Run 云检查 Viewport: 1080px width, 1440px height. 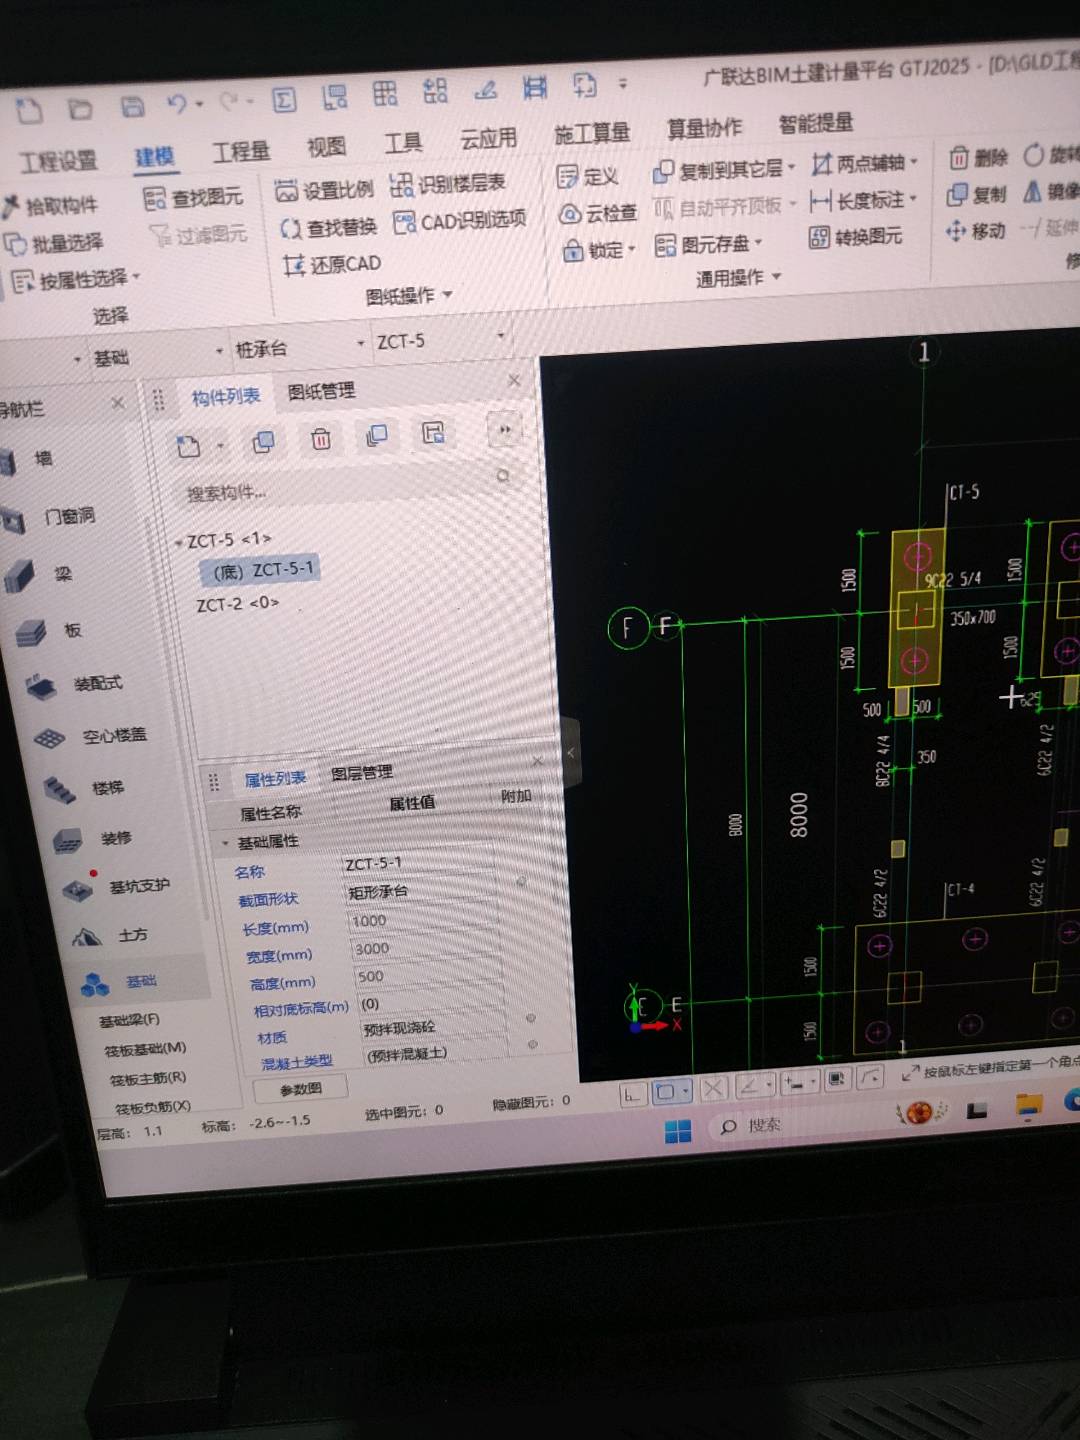click(598, 213)
